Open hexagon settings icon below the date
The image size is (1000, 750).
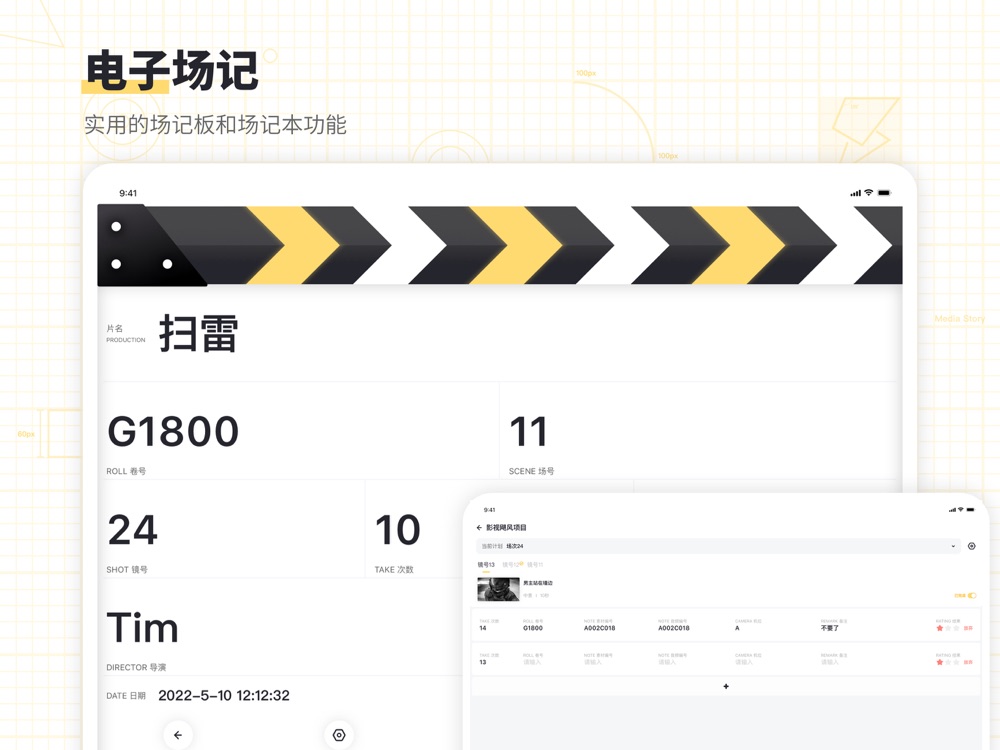click(339, 735)
